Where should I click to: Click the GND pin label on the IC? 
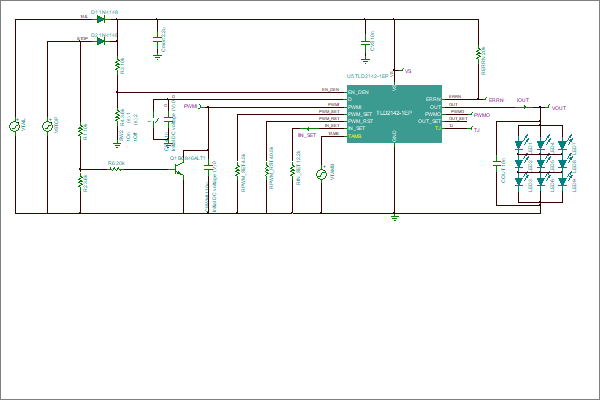coord(395,136)
